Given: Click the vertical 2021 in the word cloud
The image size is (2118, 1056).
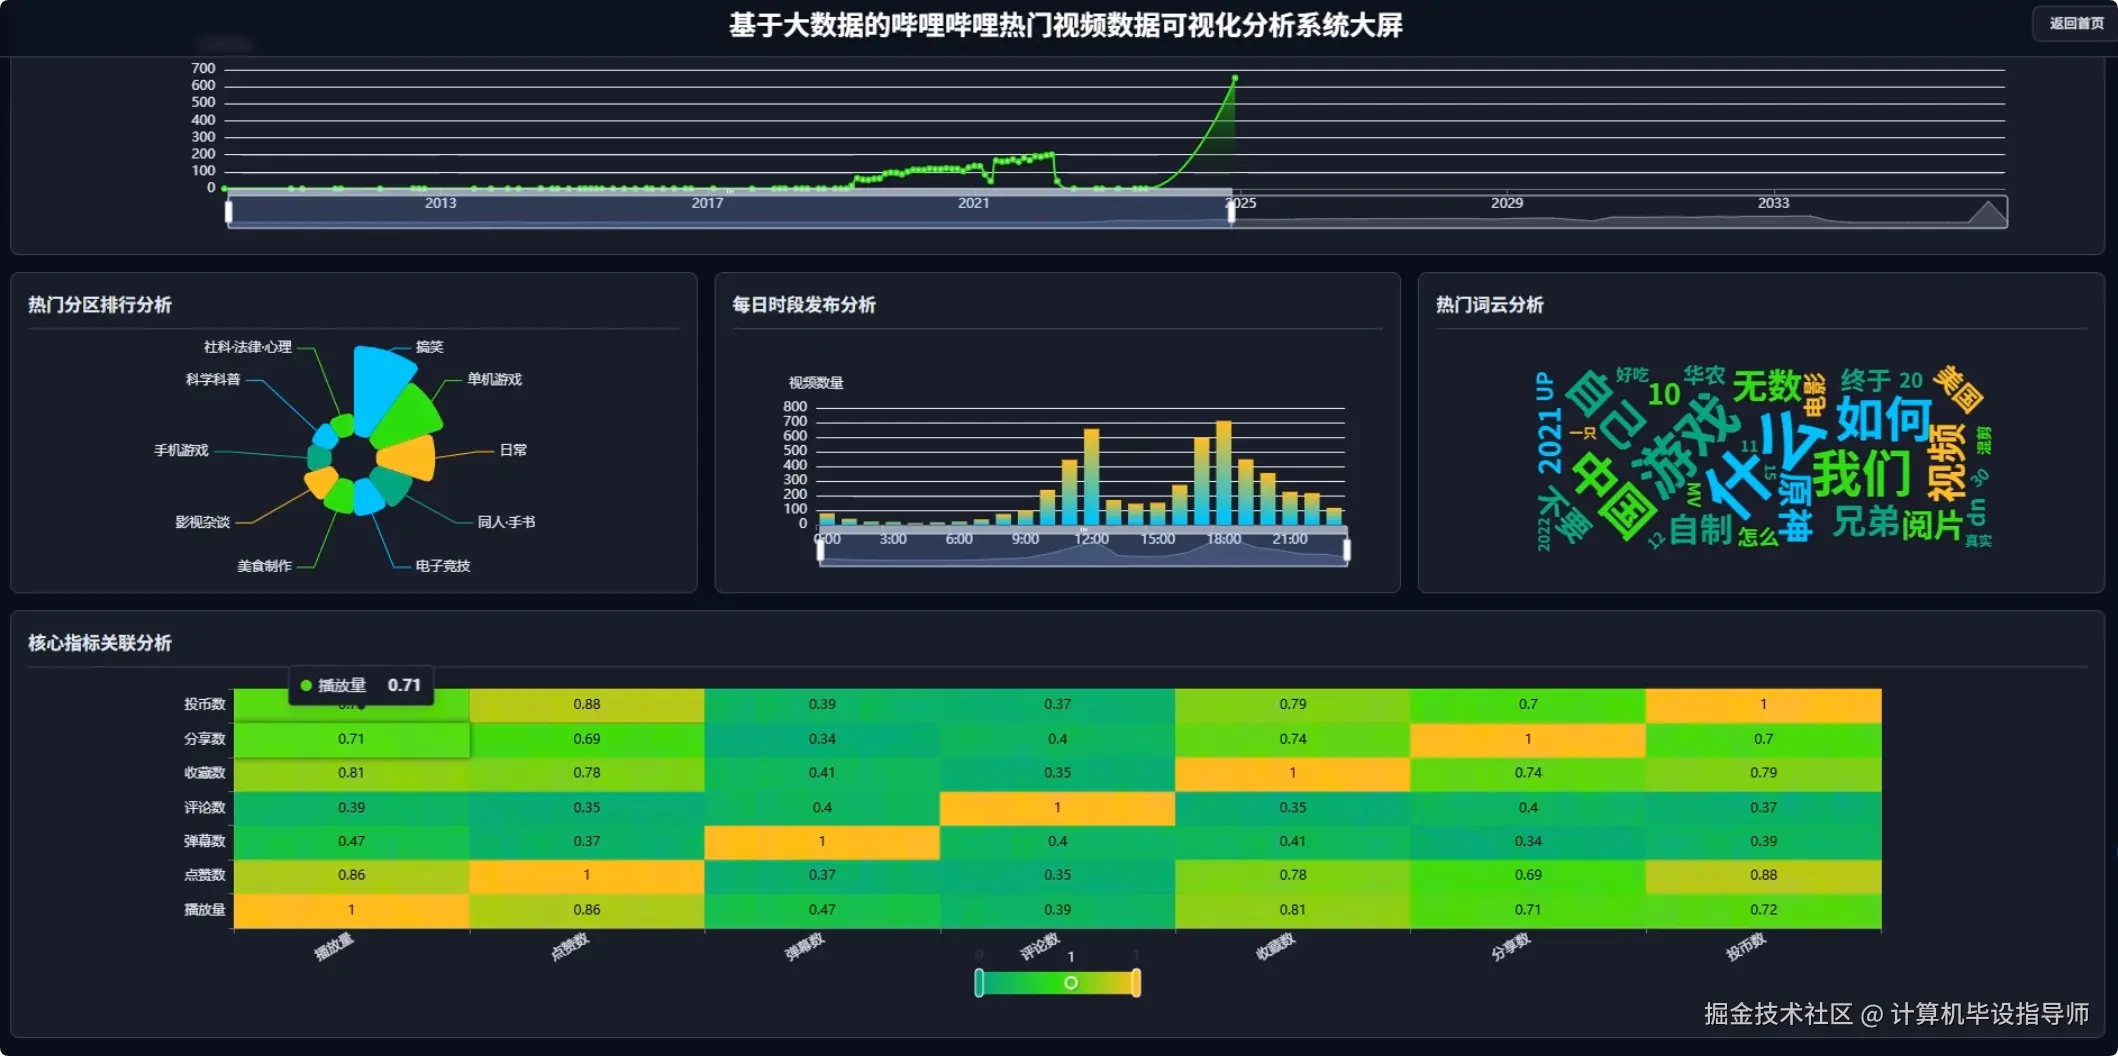Looking at the screenshot, I should [x=1549, y=439].
